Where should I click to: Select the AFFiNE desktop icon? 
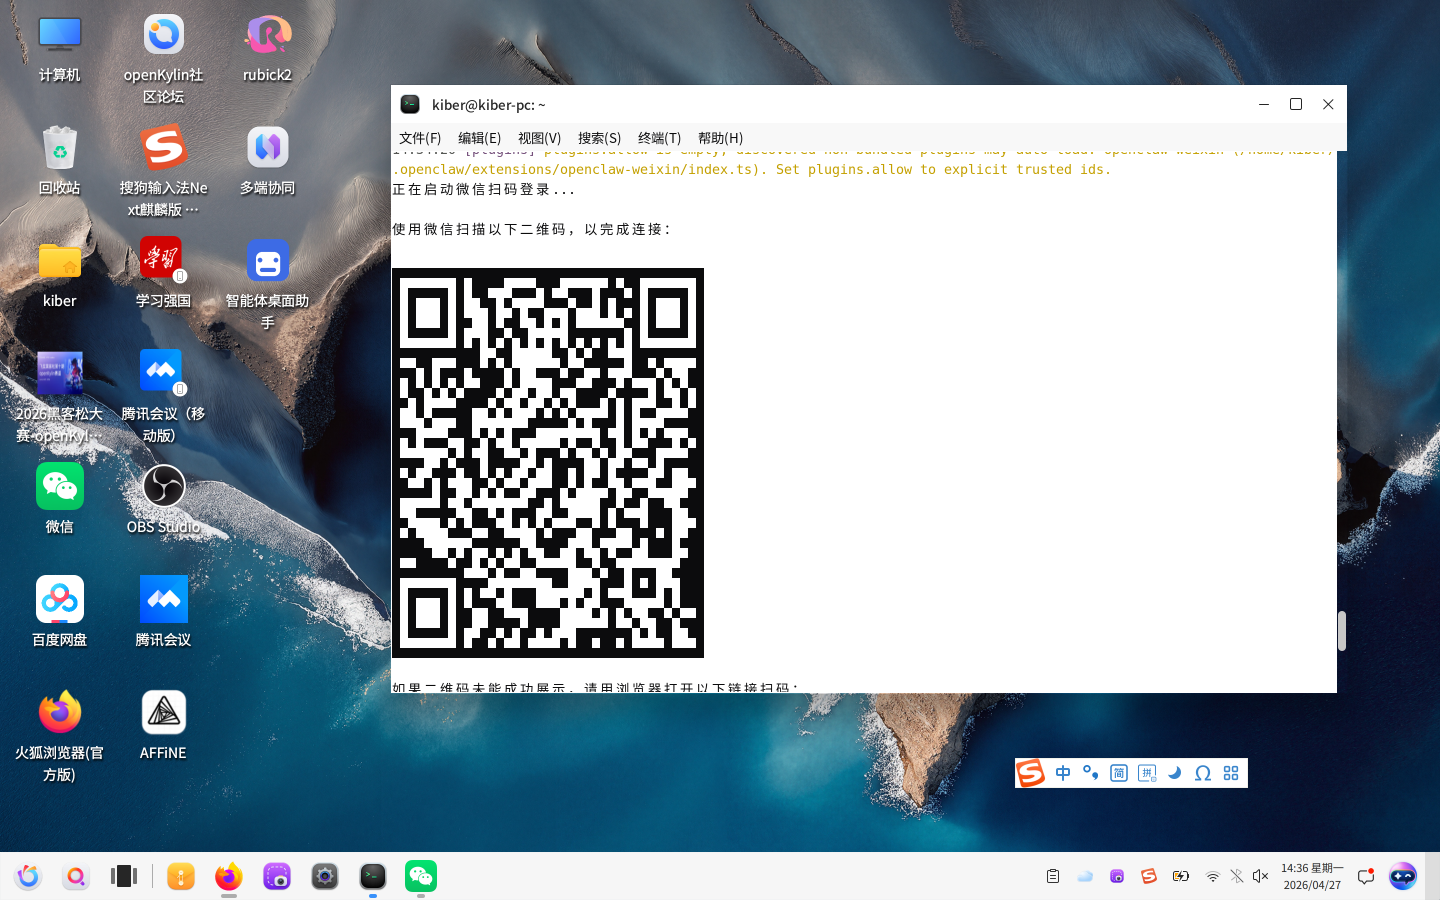[x=163, y=725]
